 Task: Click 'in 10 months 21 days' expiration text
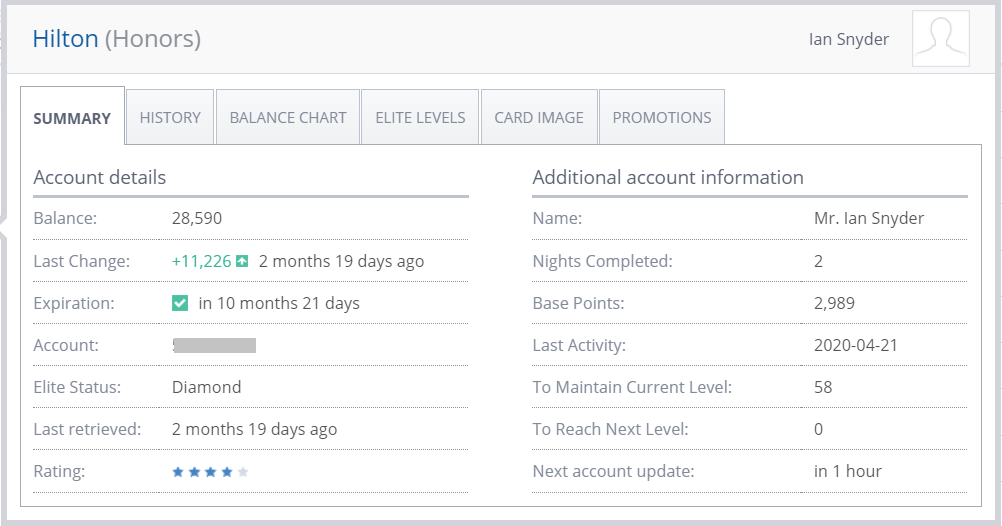[279, 304]
